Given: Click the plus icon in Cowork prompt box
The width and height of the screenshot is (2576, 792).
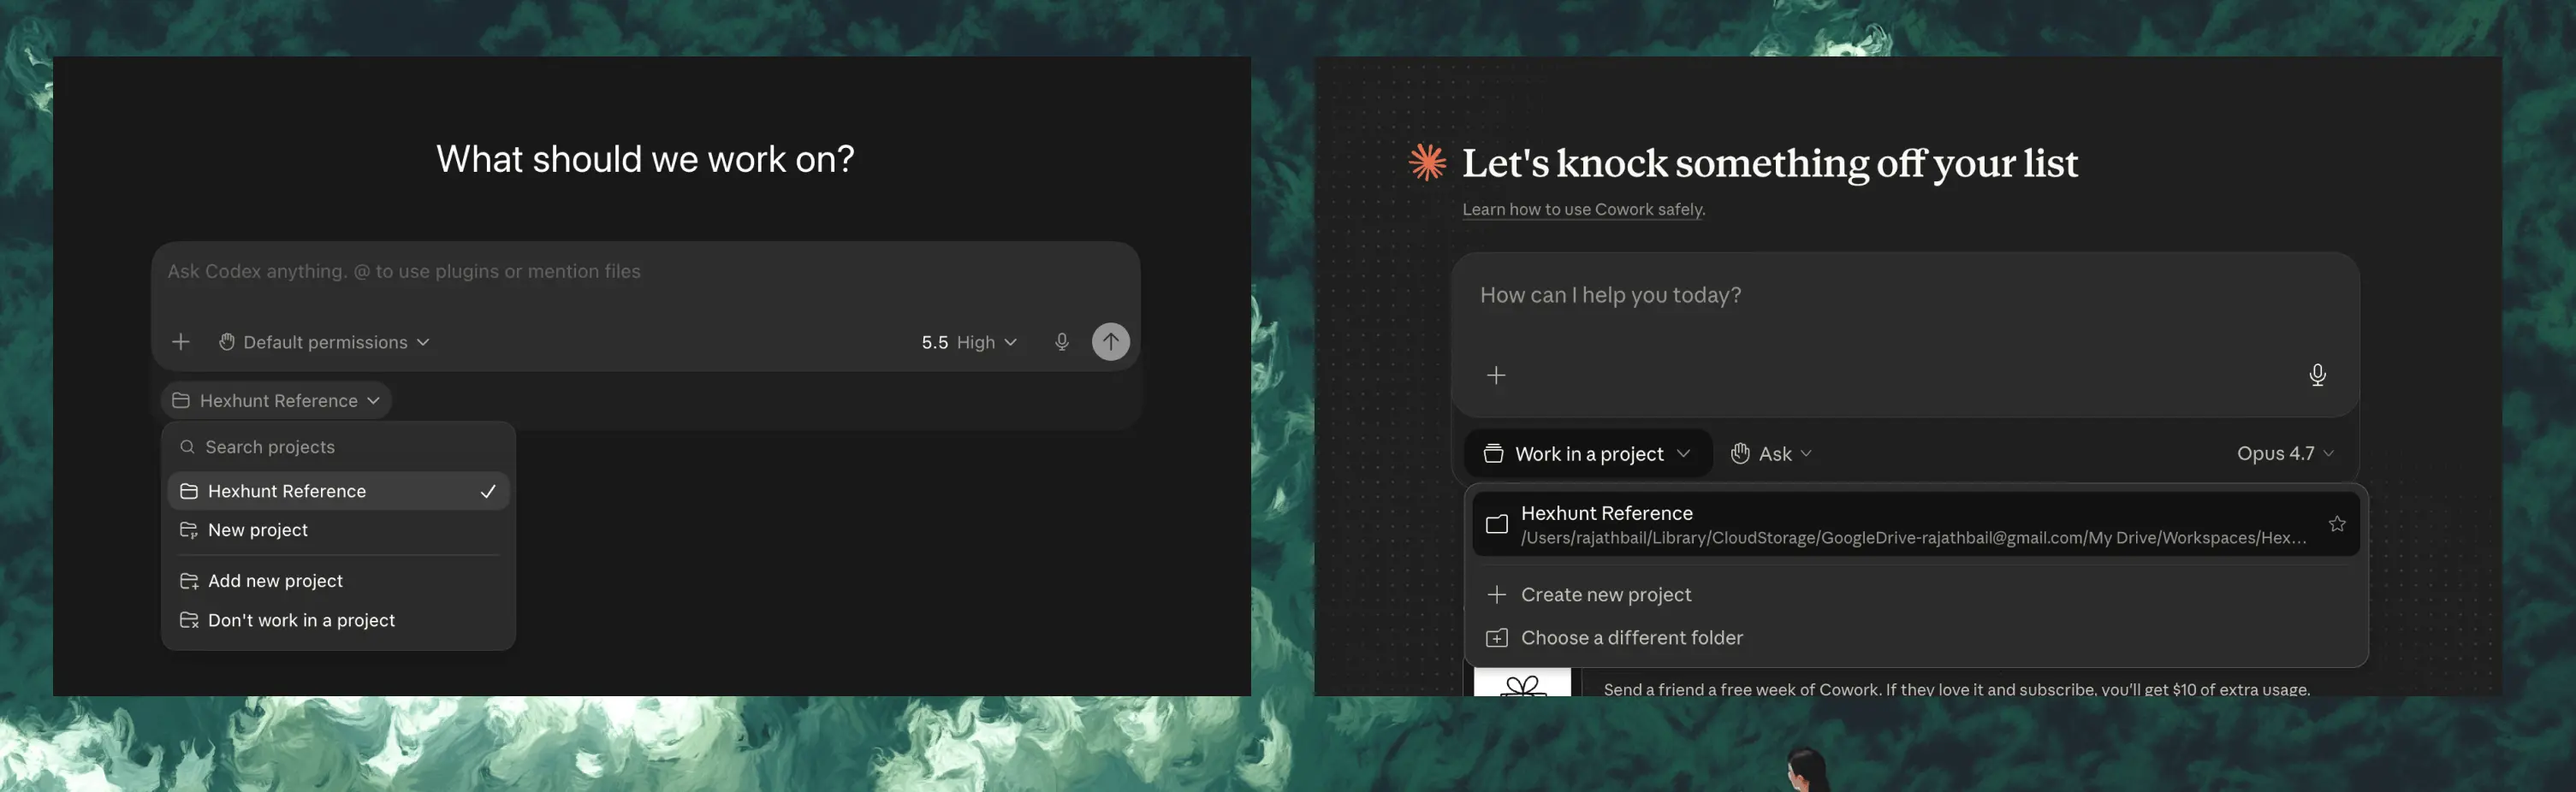Looking at the screenshot, I should pyautogui.click(x=1496, y=375).
